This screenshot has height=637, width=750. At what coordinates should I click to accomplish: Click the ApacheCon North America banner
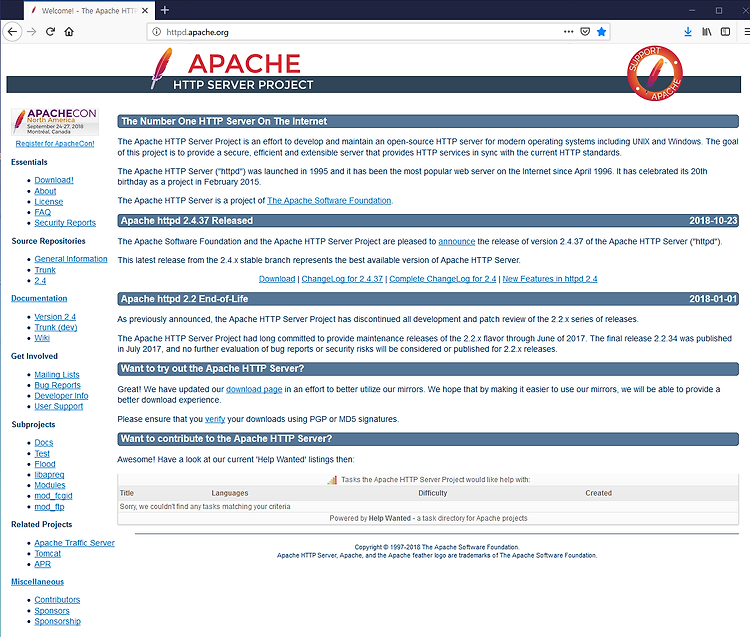pyautogui.click(x=55, y=122)
